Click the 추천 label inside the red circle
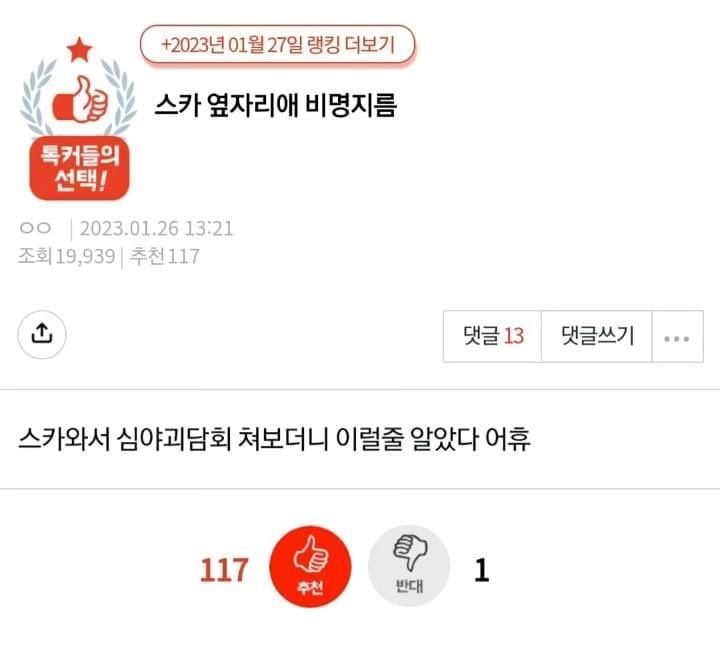Viewport: 720px width, 664px height. pyautogui.click(x=310, y=587)
